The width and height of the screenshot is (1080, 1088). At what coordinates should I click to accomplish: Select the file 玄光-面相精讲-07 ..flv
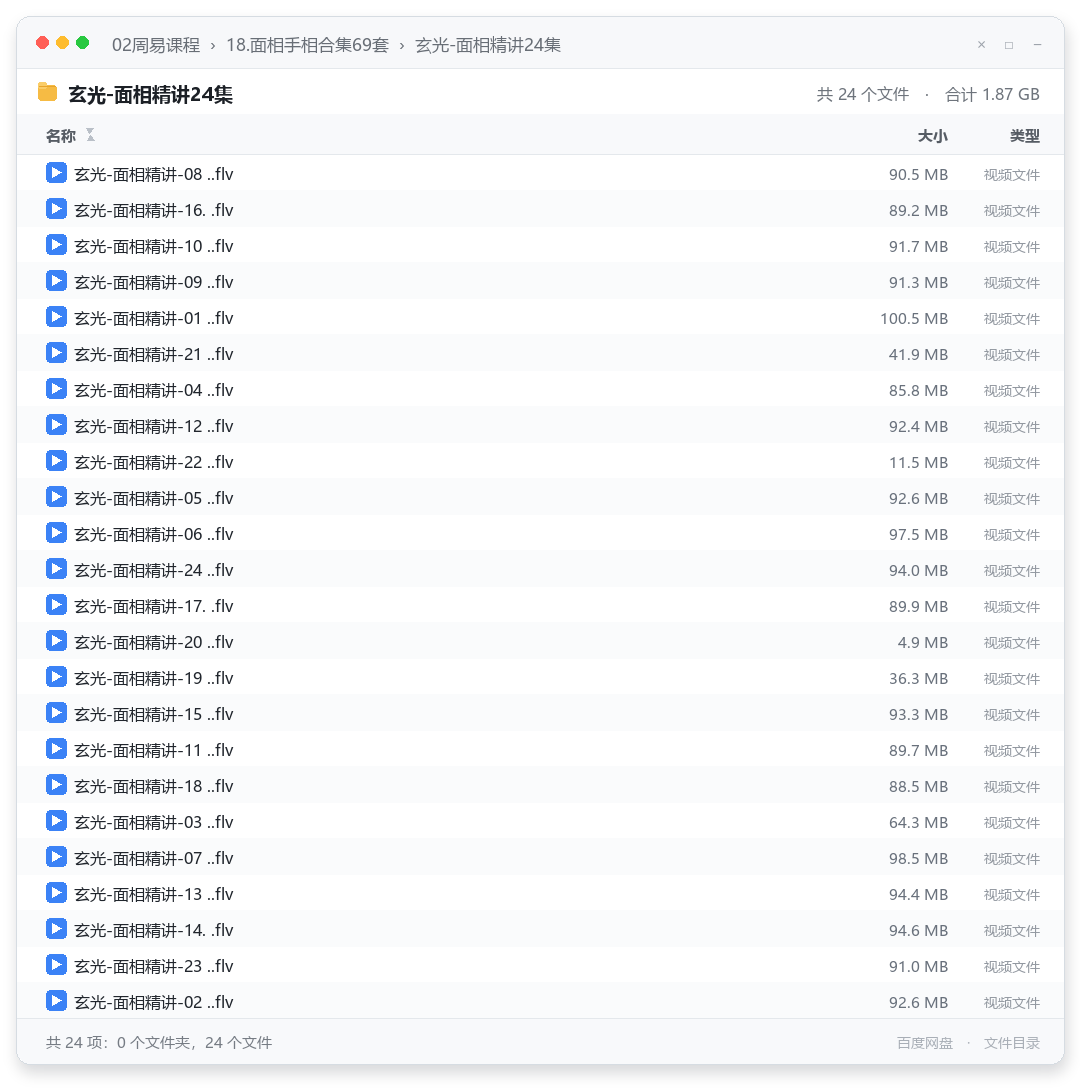(x=540, y=858)
